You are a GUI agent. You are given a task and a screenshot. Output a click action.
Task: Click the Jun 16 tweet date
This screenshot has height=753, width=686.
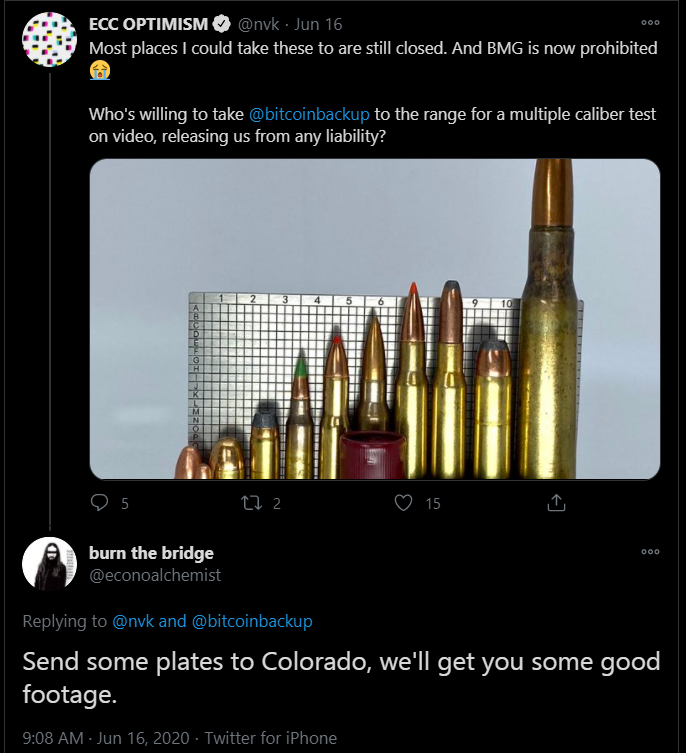(x=318, y=24)
